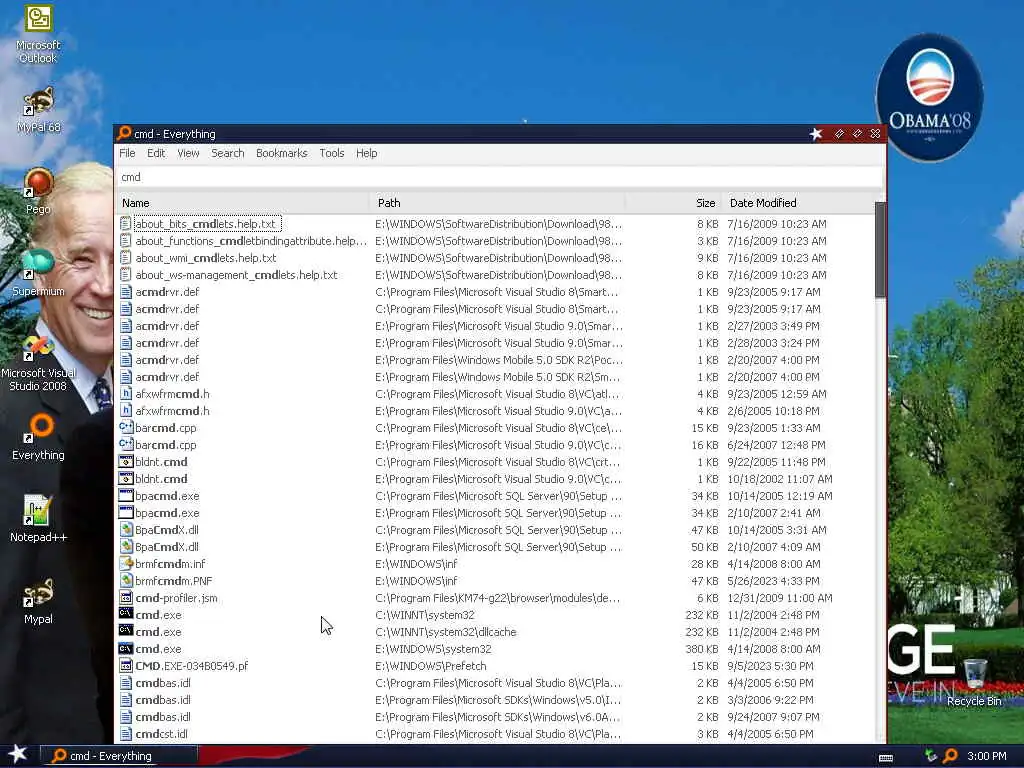Sort results by the Name column header

coord(243,203)
